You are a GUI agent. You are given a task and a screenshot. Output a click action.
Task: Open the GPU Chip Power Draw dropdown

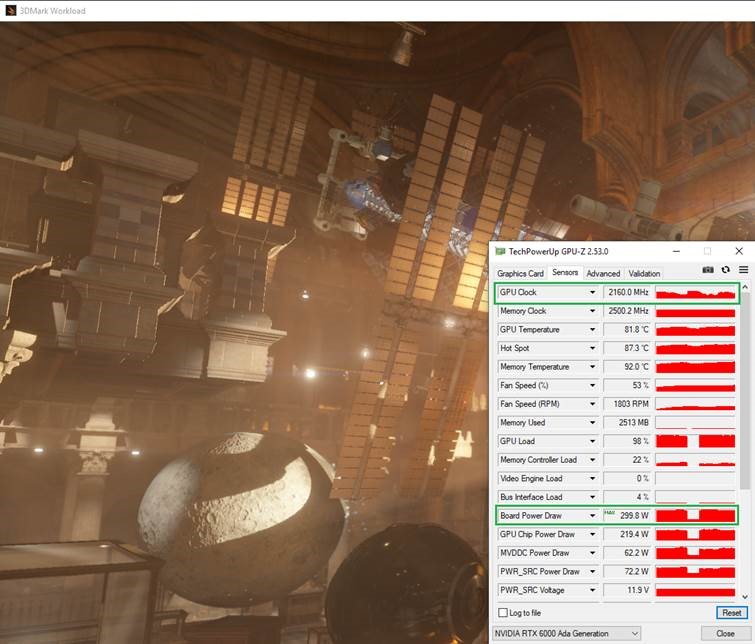coord(592,534)
